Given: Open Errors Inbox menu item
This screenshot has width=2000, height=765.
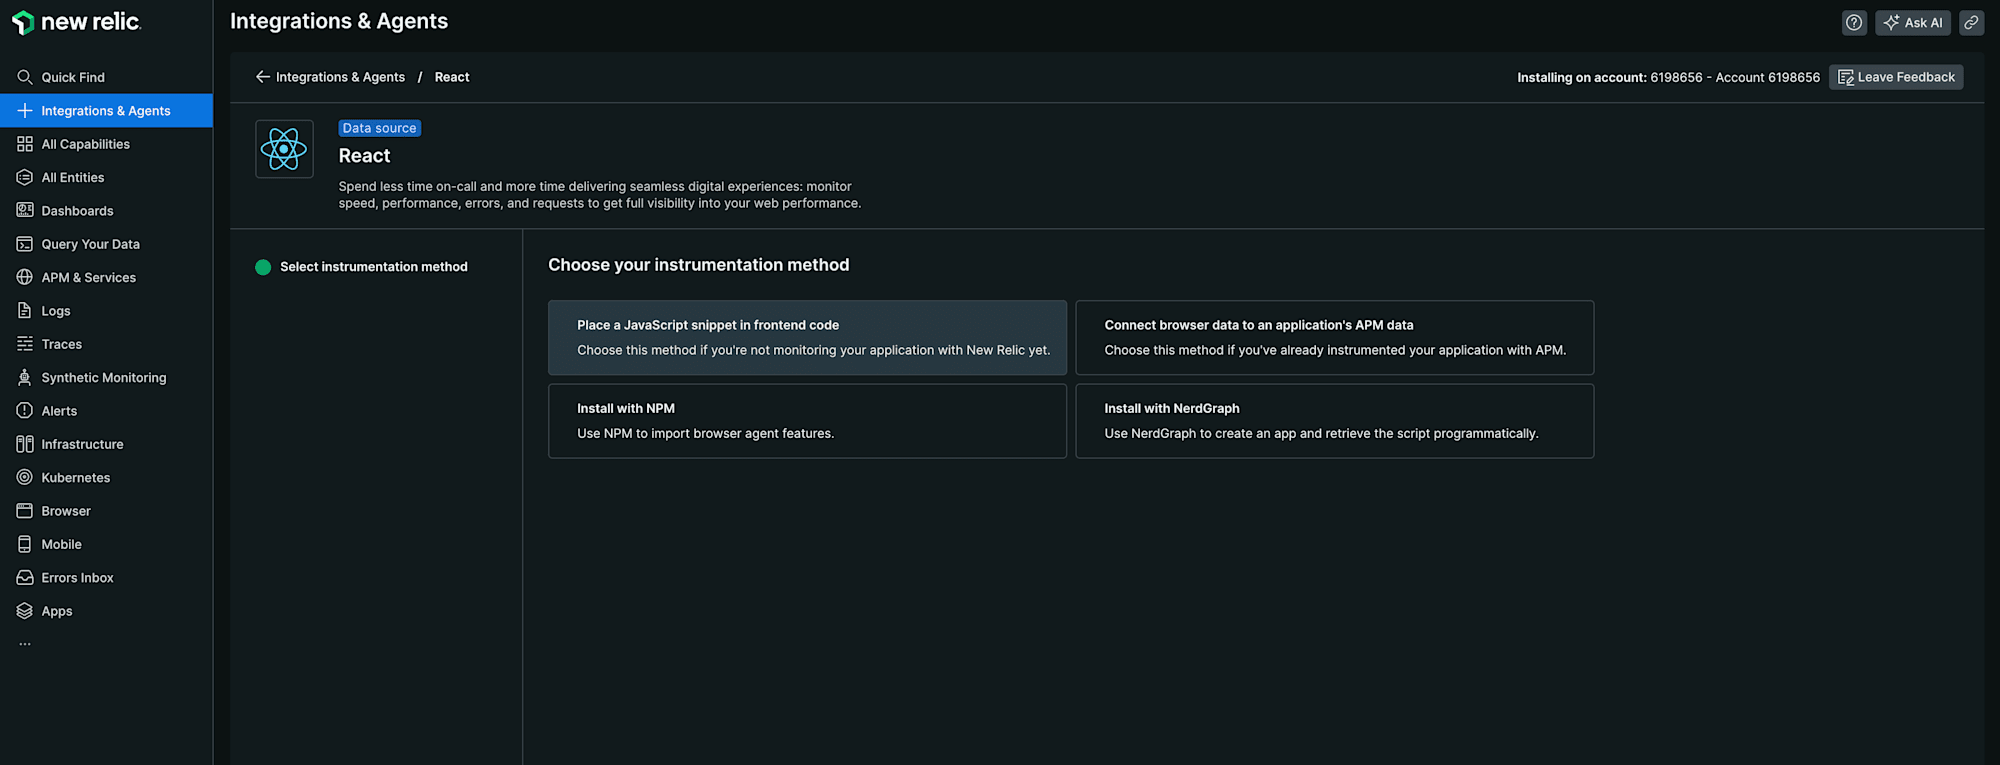Looking at the screenshot, I should tap(106, 578).
